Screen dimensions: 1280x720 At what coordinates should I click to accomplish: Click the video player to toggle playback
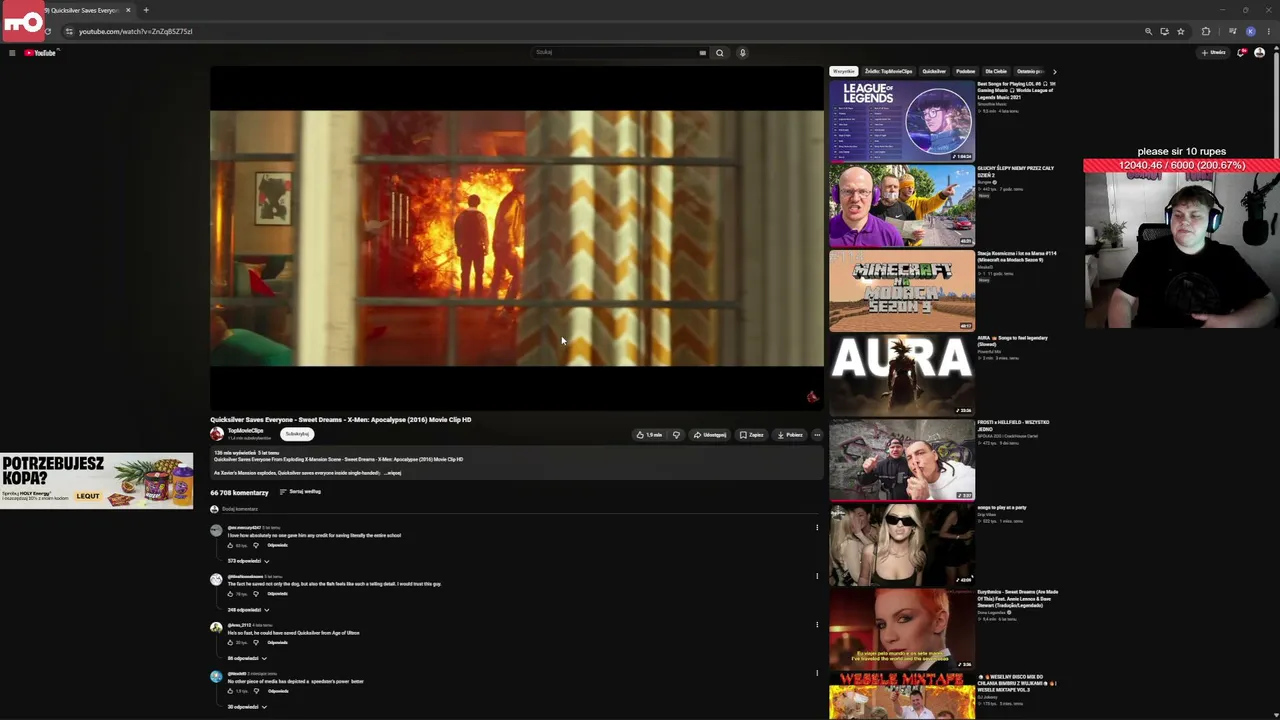click(517, 238)
